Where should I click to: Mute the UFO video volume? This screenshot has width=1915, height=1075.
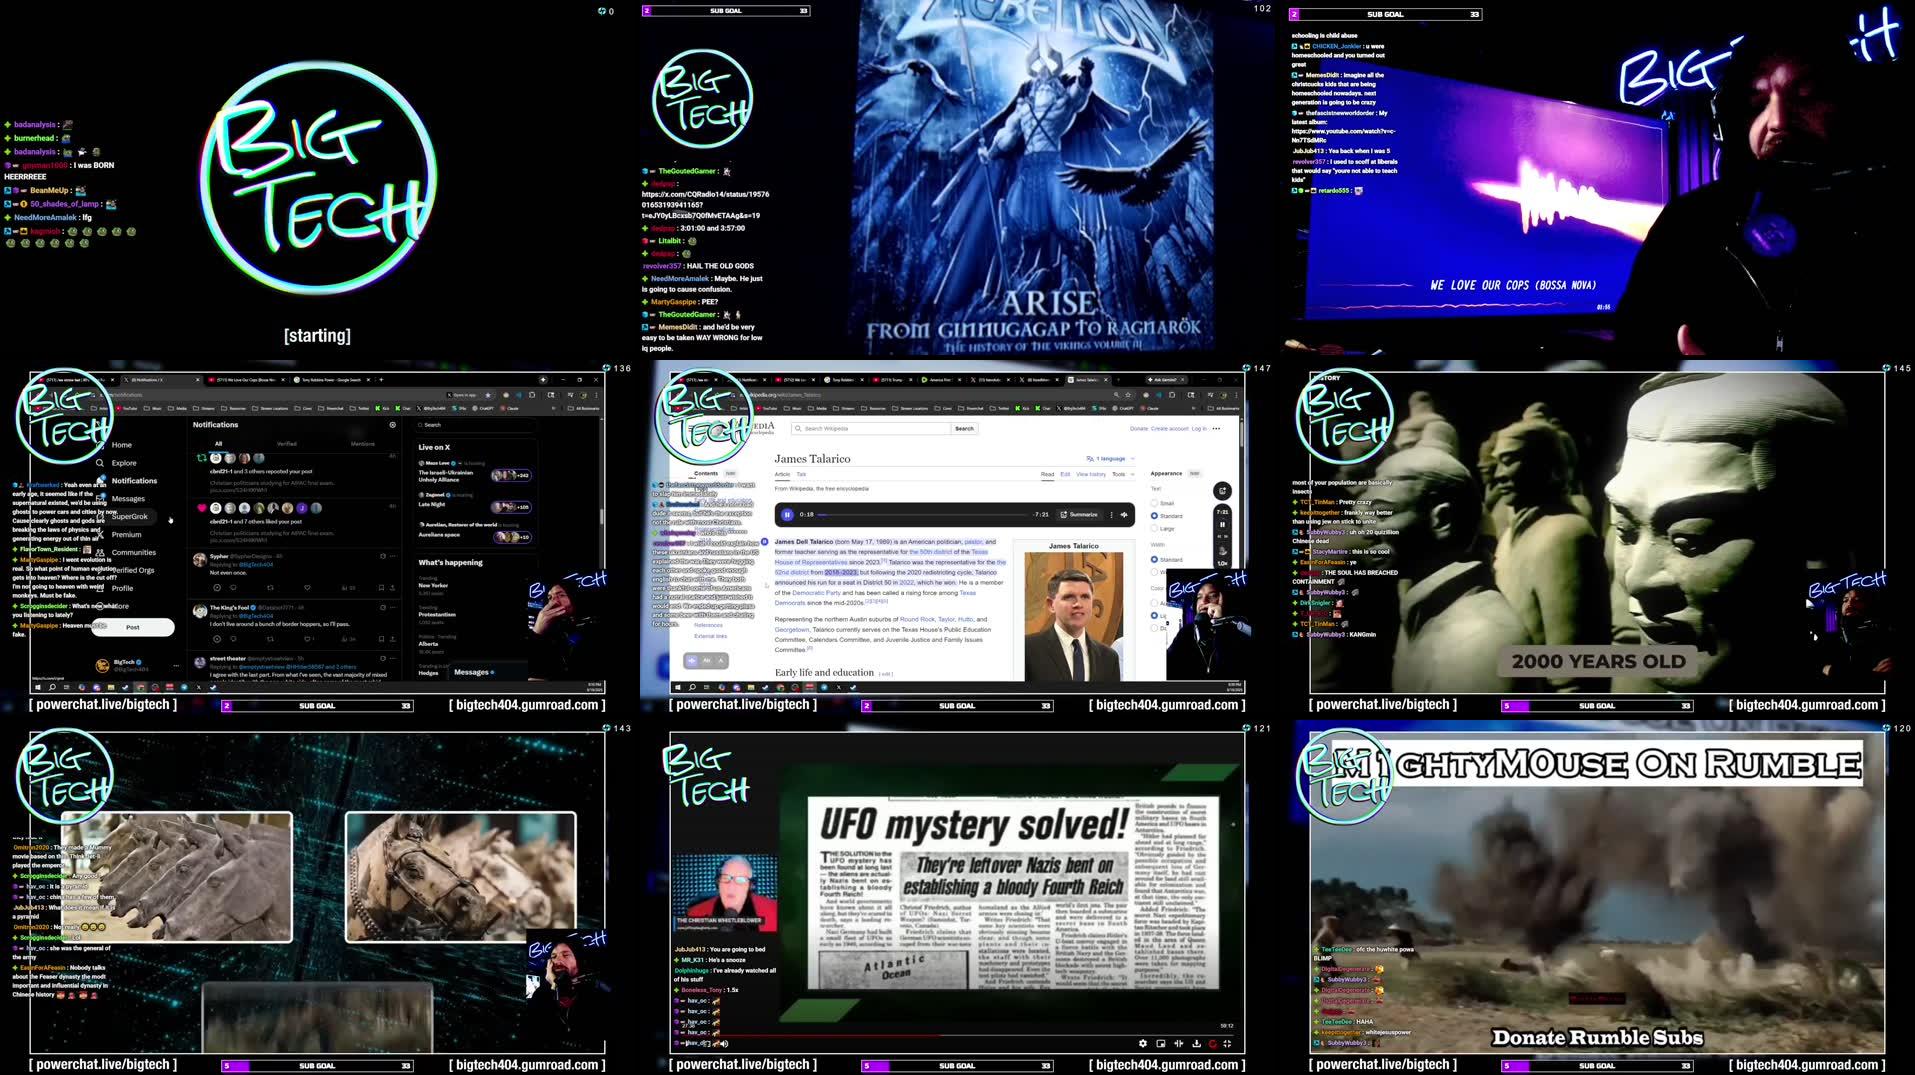(724, 1044)
